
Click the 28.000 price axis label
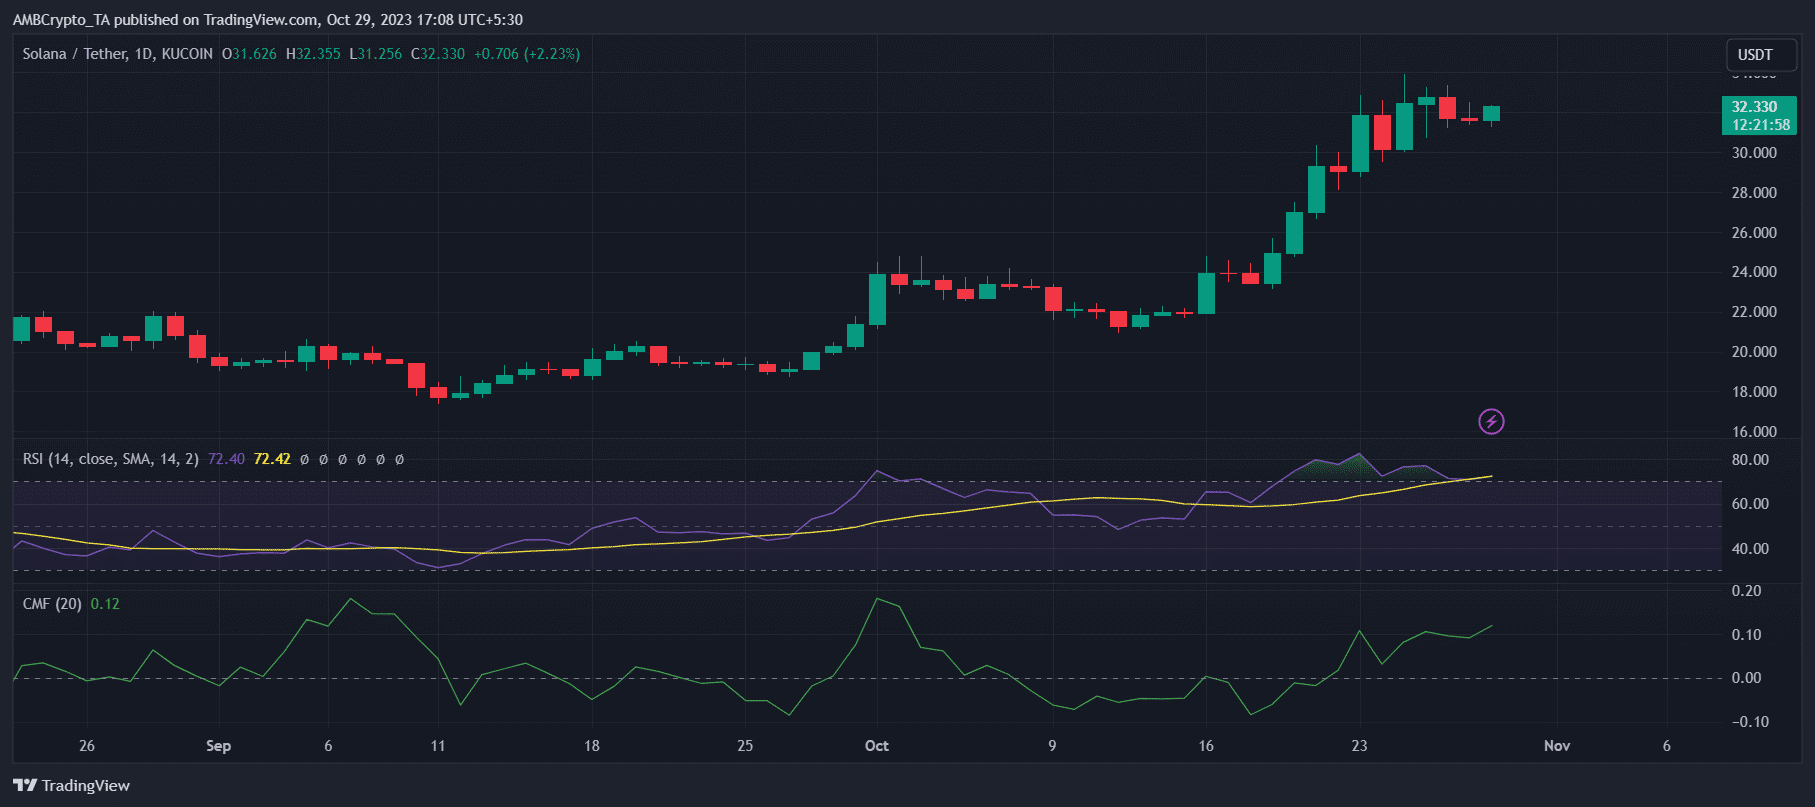[x=1754, y=193]
